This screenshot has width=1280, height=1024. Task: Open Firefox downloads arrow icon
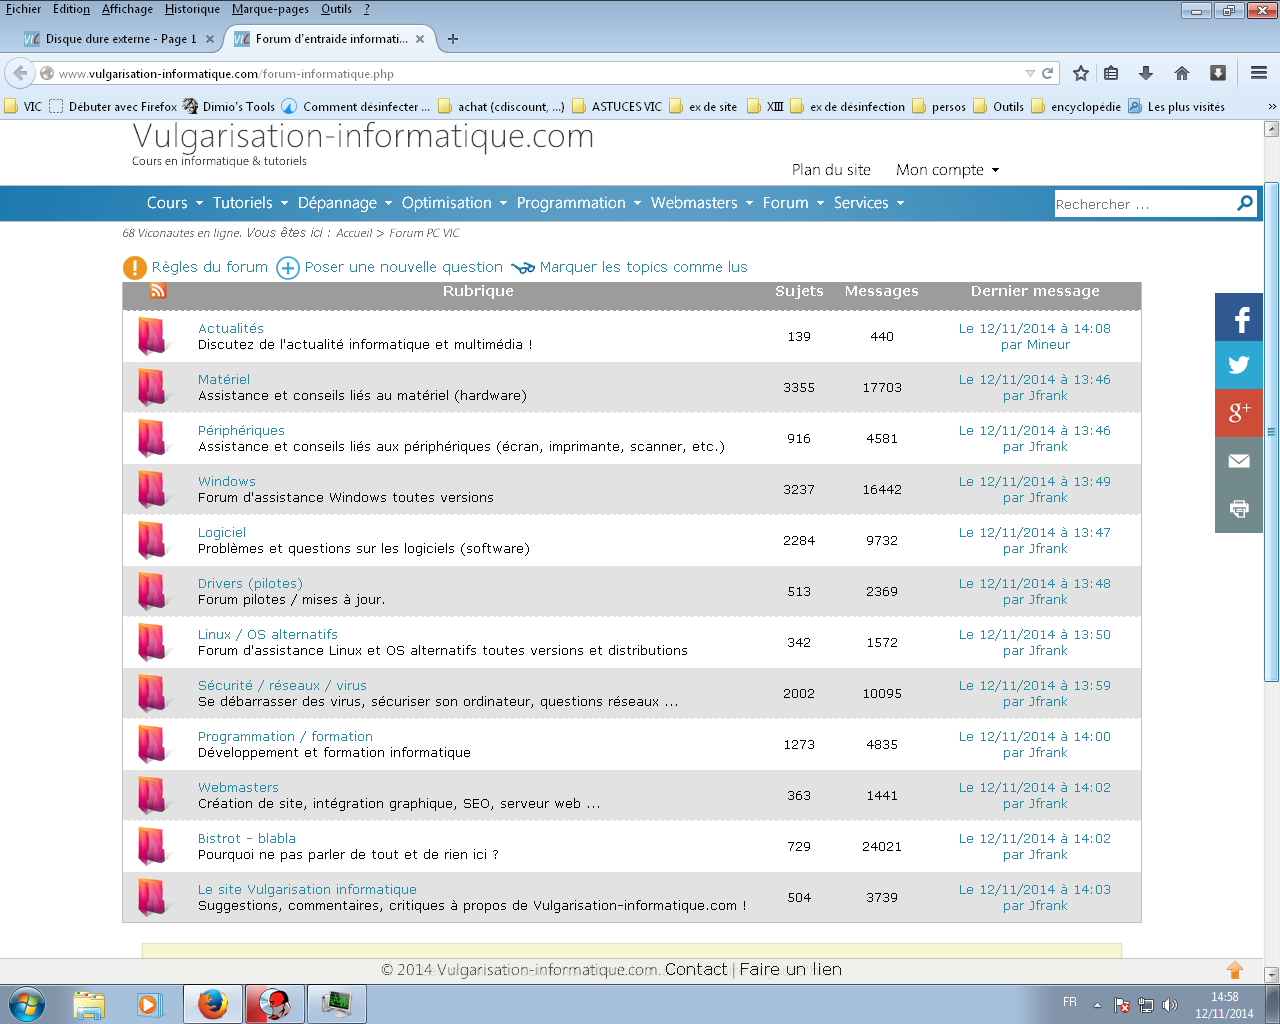1146,73
